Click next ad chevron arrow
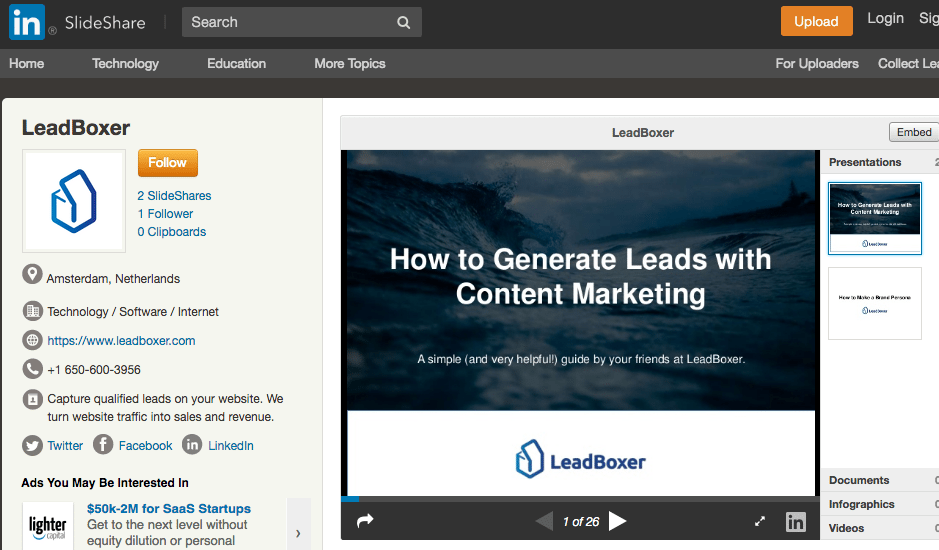Viewport: 939px width, 550px height. (x=298, y=533)
